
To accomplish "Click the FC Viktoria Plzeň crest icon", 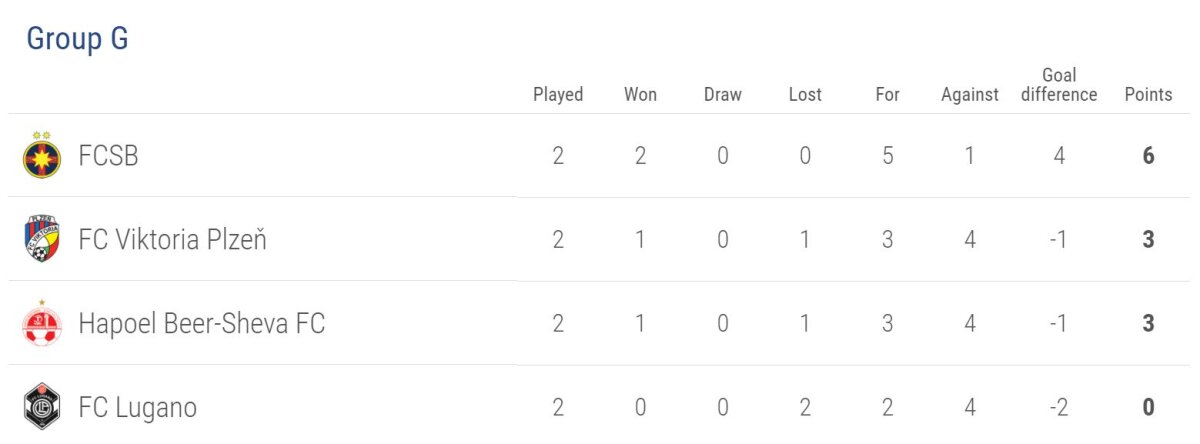I will [42, 239].
